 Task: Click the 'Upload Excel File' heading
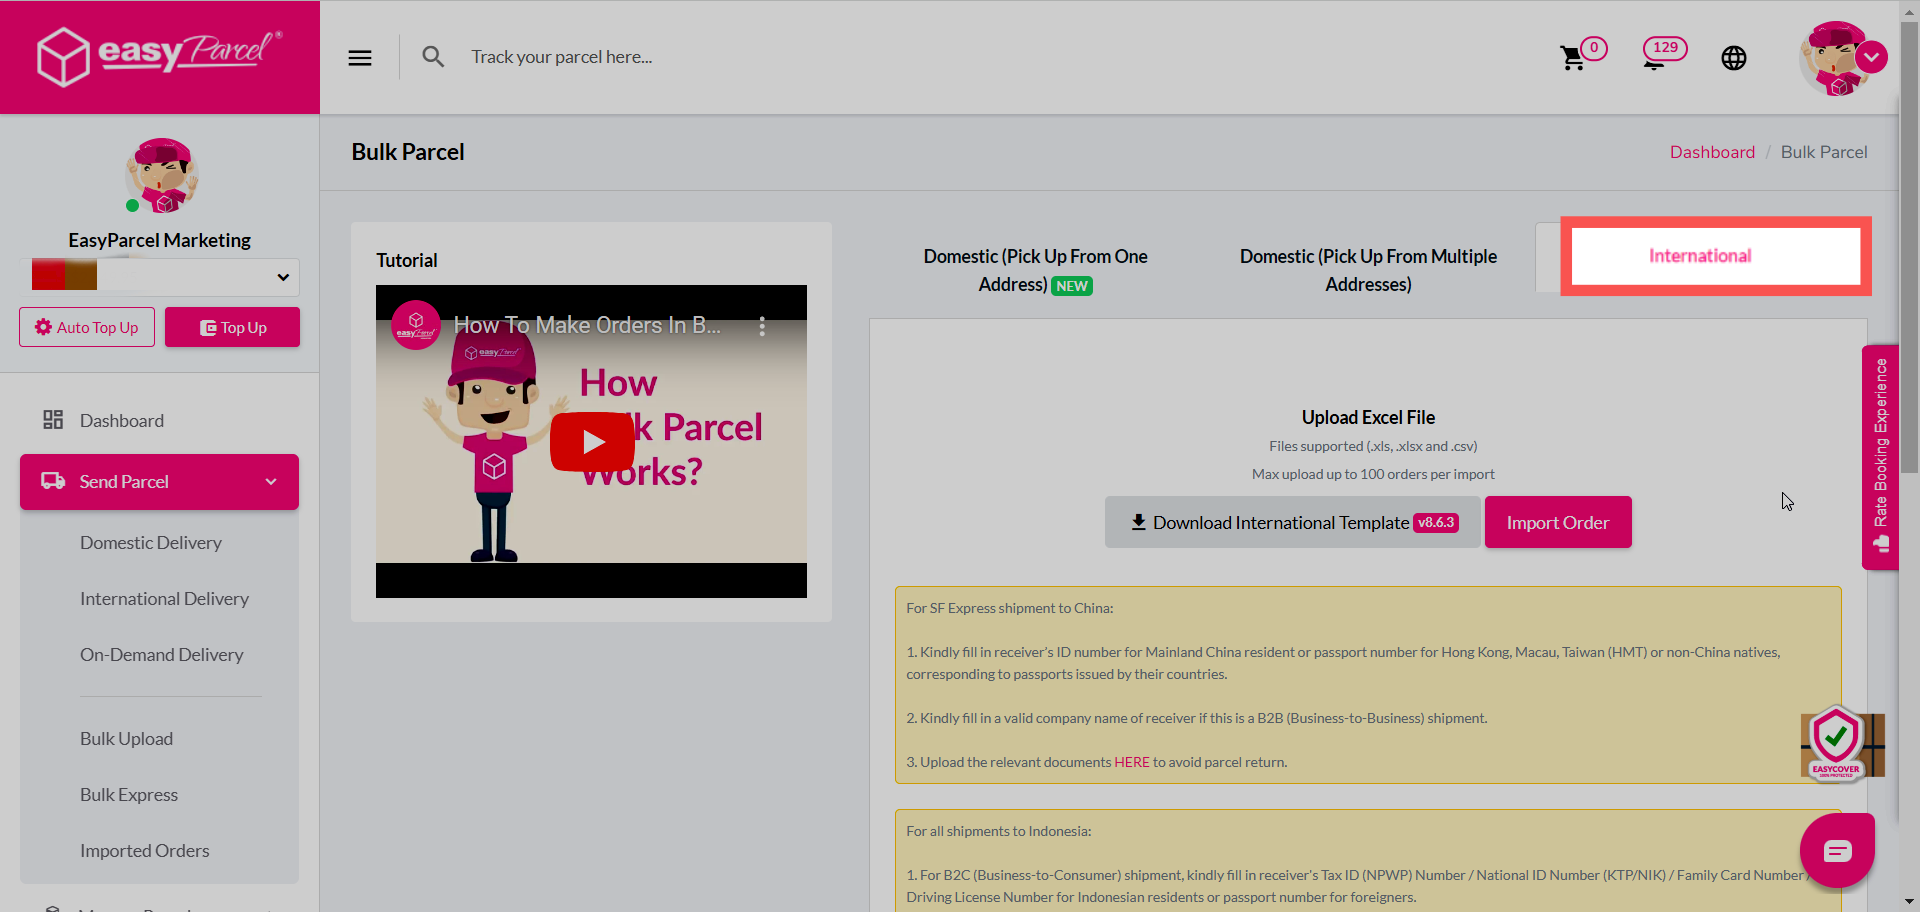(x=1368, y=417)
